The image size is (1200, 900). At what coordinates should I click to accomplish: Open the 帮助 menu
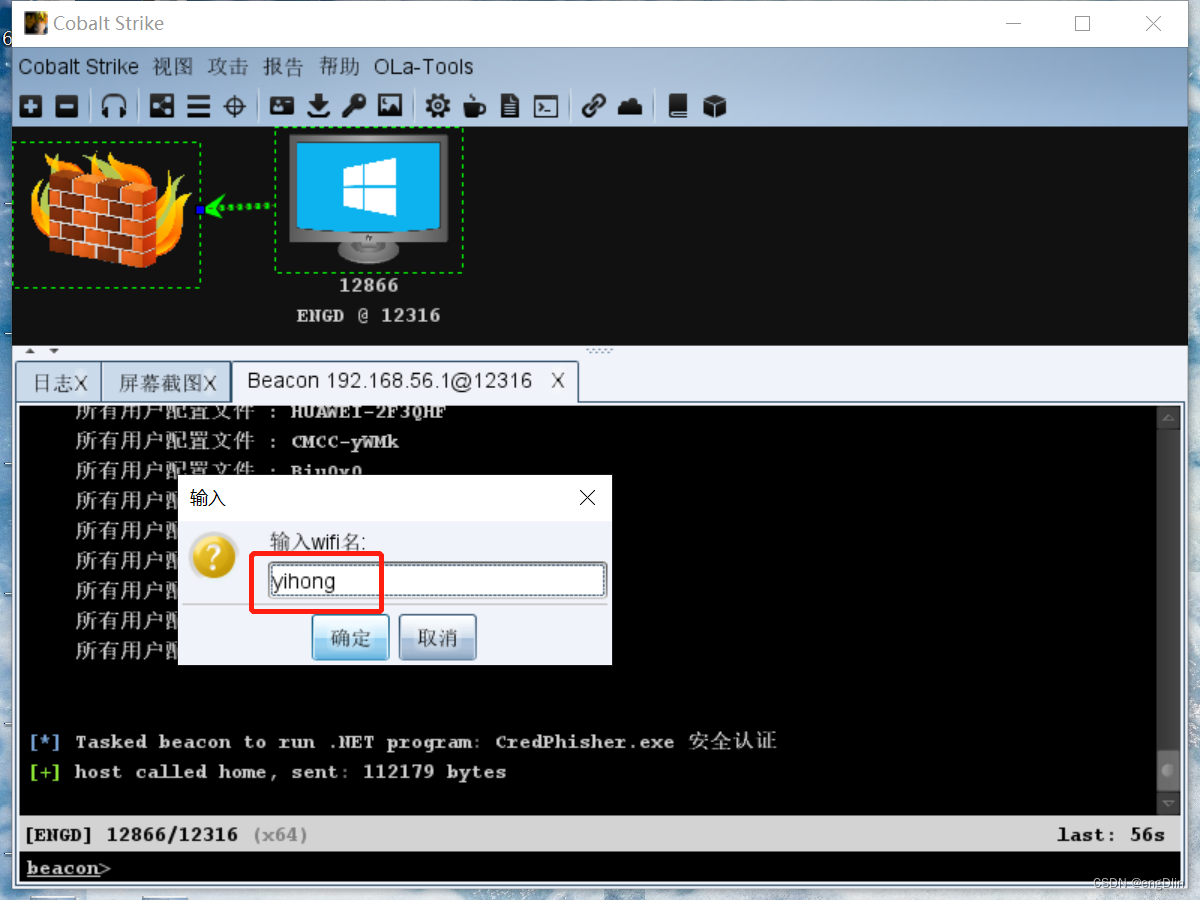339,67
